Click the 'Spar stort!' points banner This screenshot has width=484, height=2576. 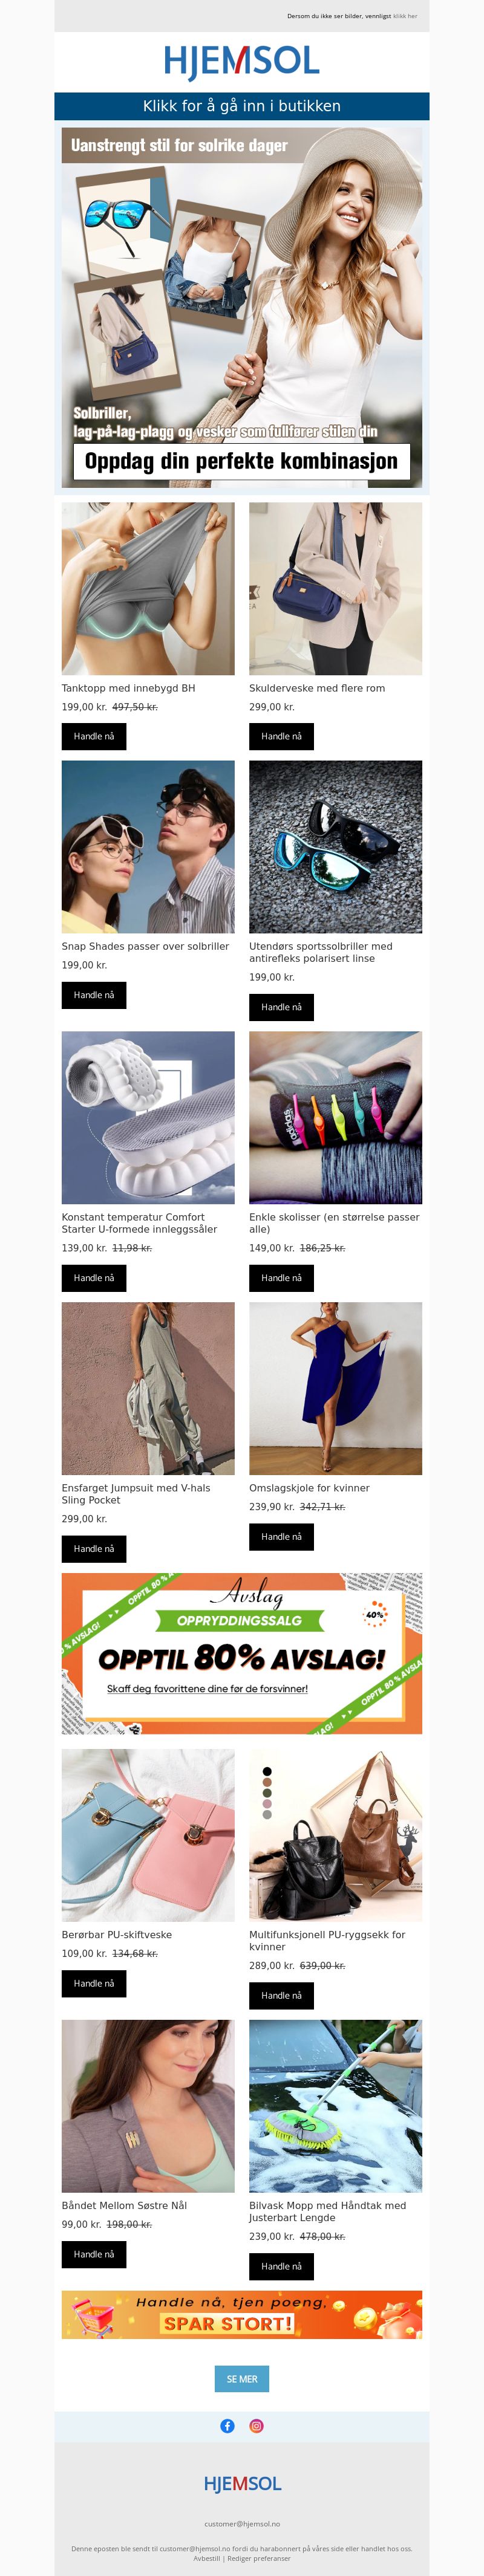pos(242,2315)
